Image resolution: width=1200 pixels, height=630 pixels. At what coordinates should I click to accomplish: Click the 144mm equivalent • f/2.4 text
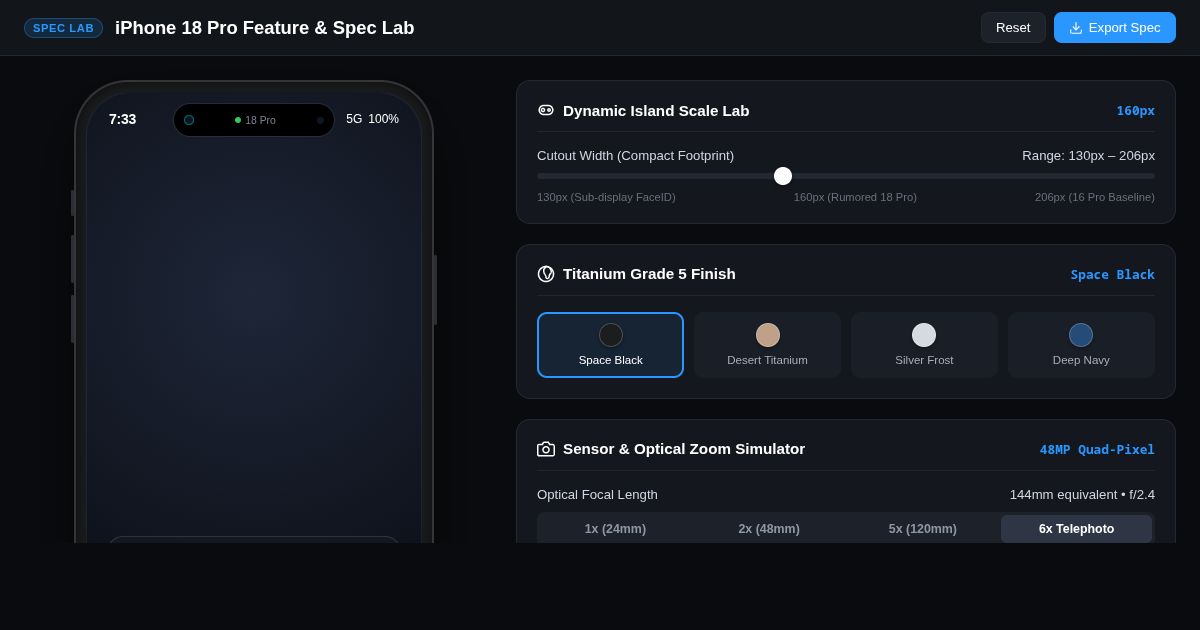point(1082,494)
